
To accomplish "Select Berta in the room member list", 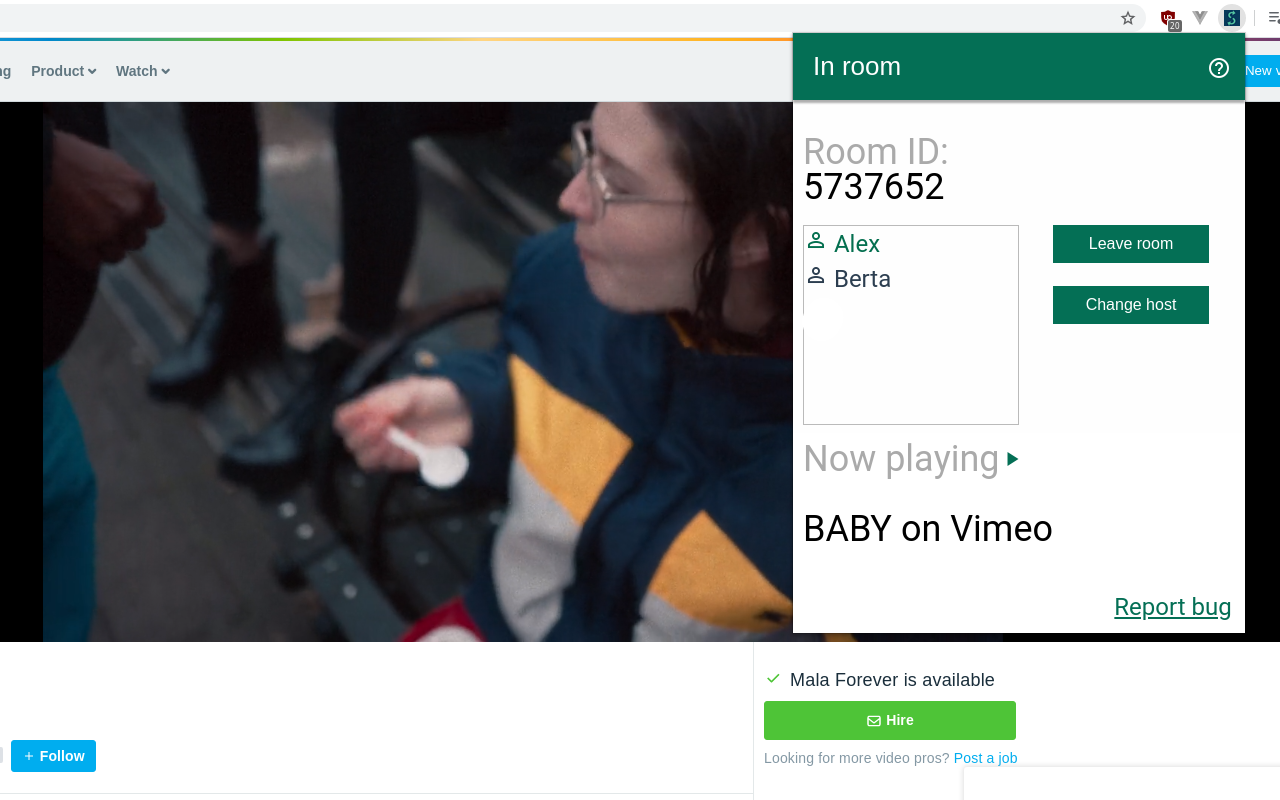I will point(862,279).
